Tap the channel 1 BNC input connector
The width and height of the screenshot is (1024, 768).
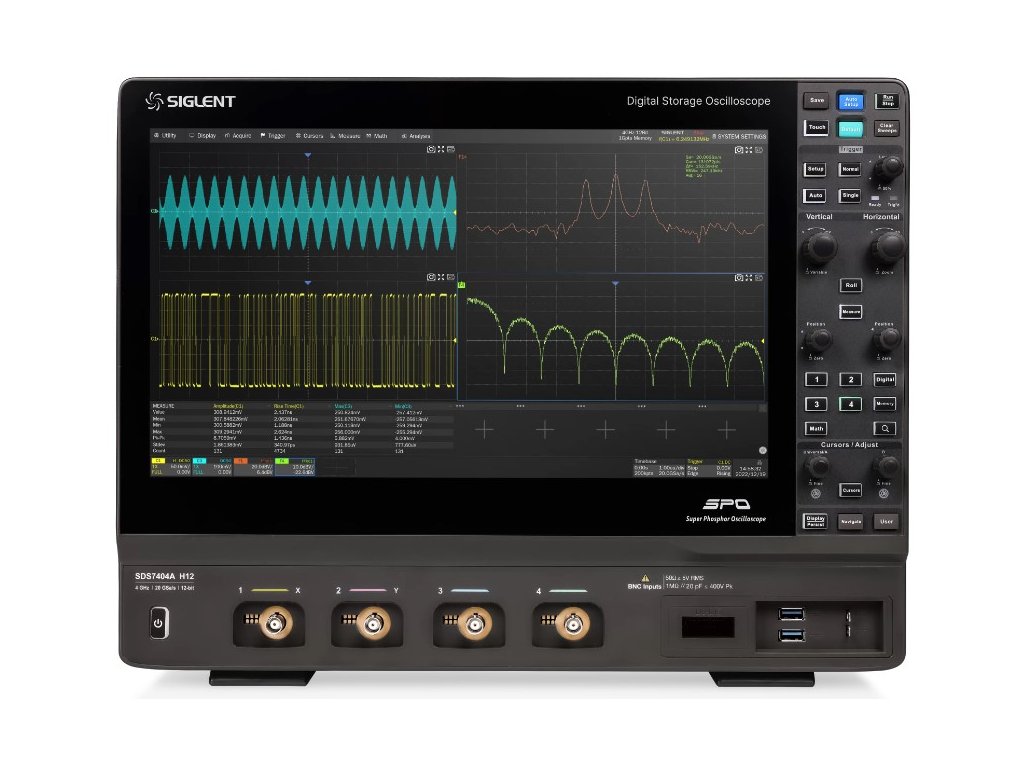click(275, 625)
